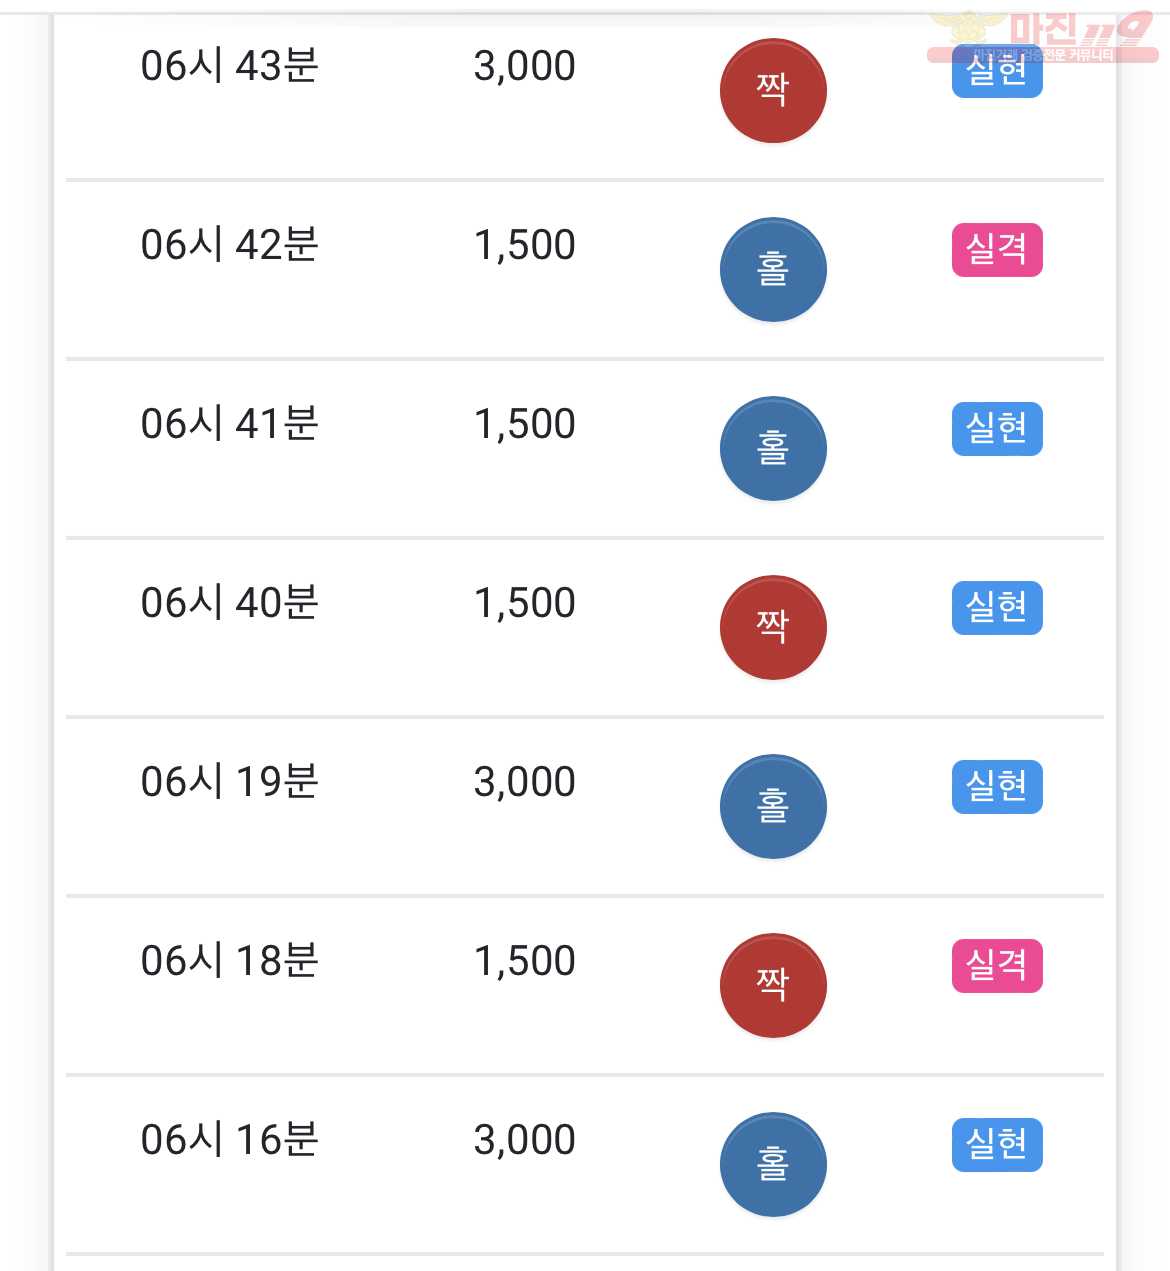Click the blue 실현 badge in the 06시 41분 row
This screenshot has height=1271, width=1170.
point(997,429)
